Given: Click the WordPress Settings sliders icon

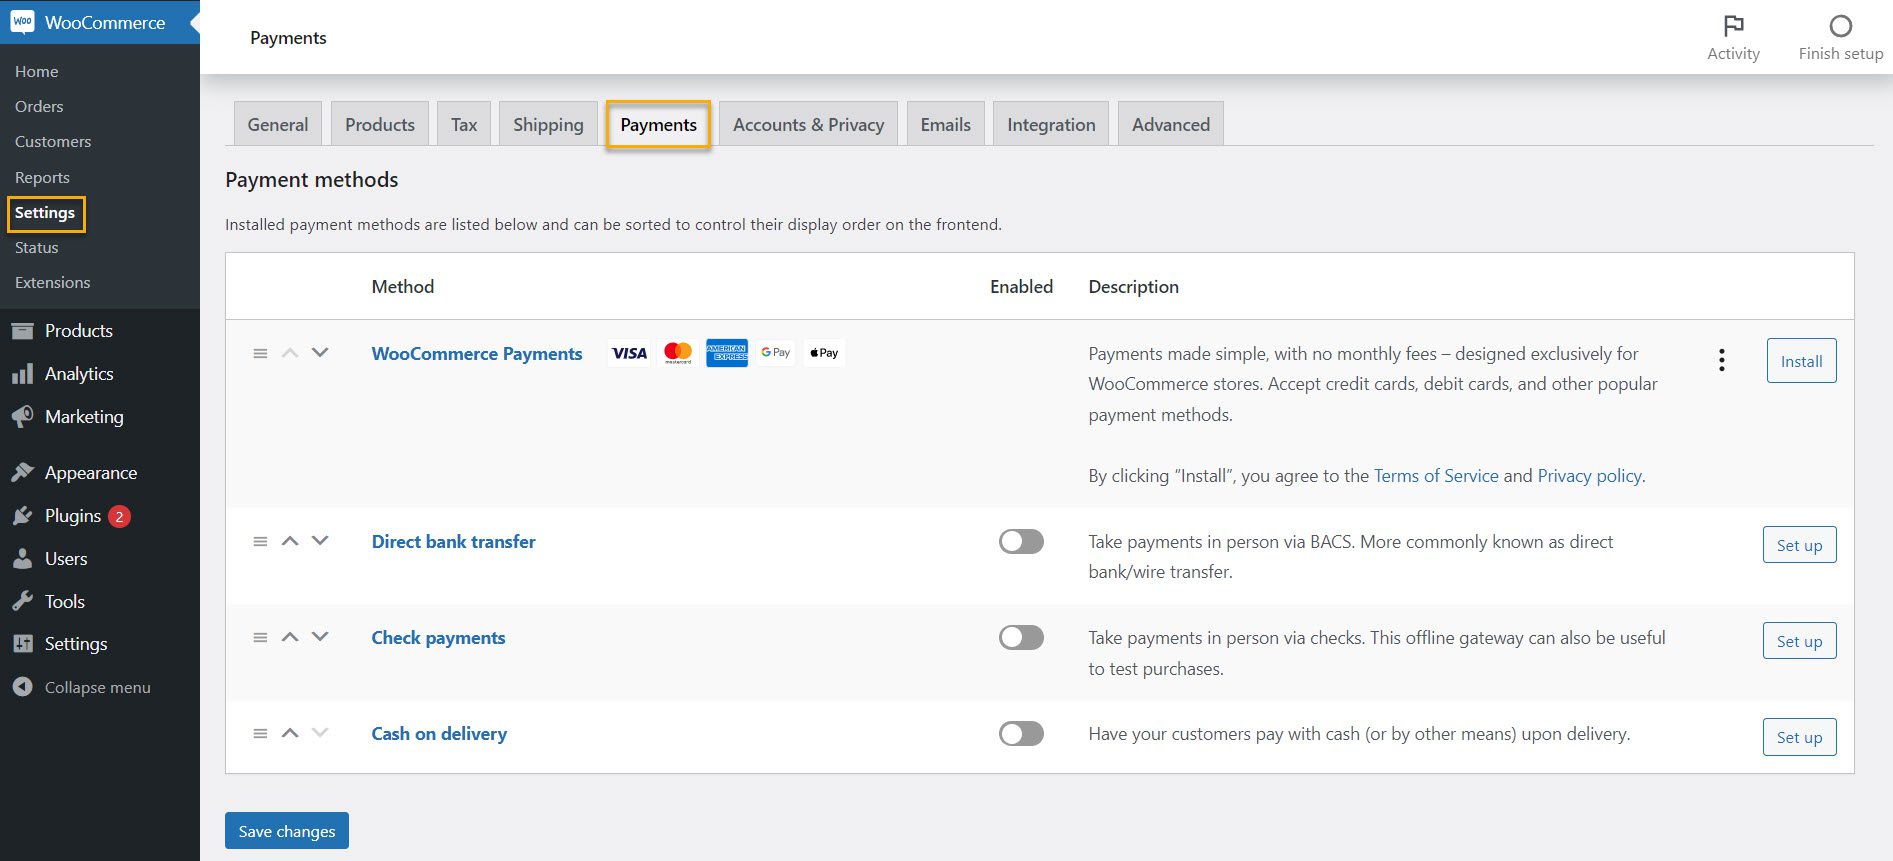Looking at the screenshot, I should 22,644.
